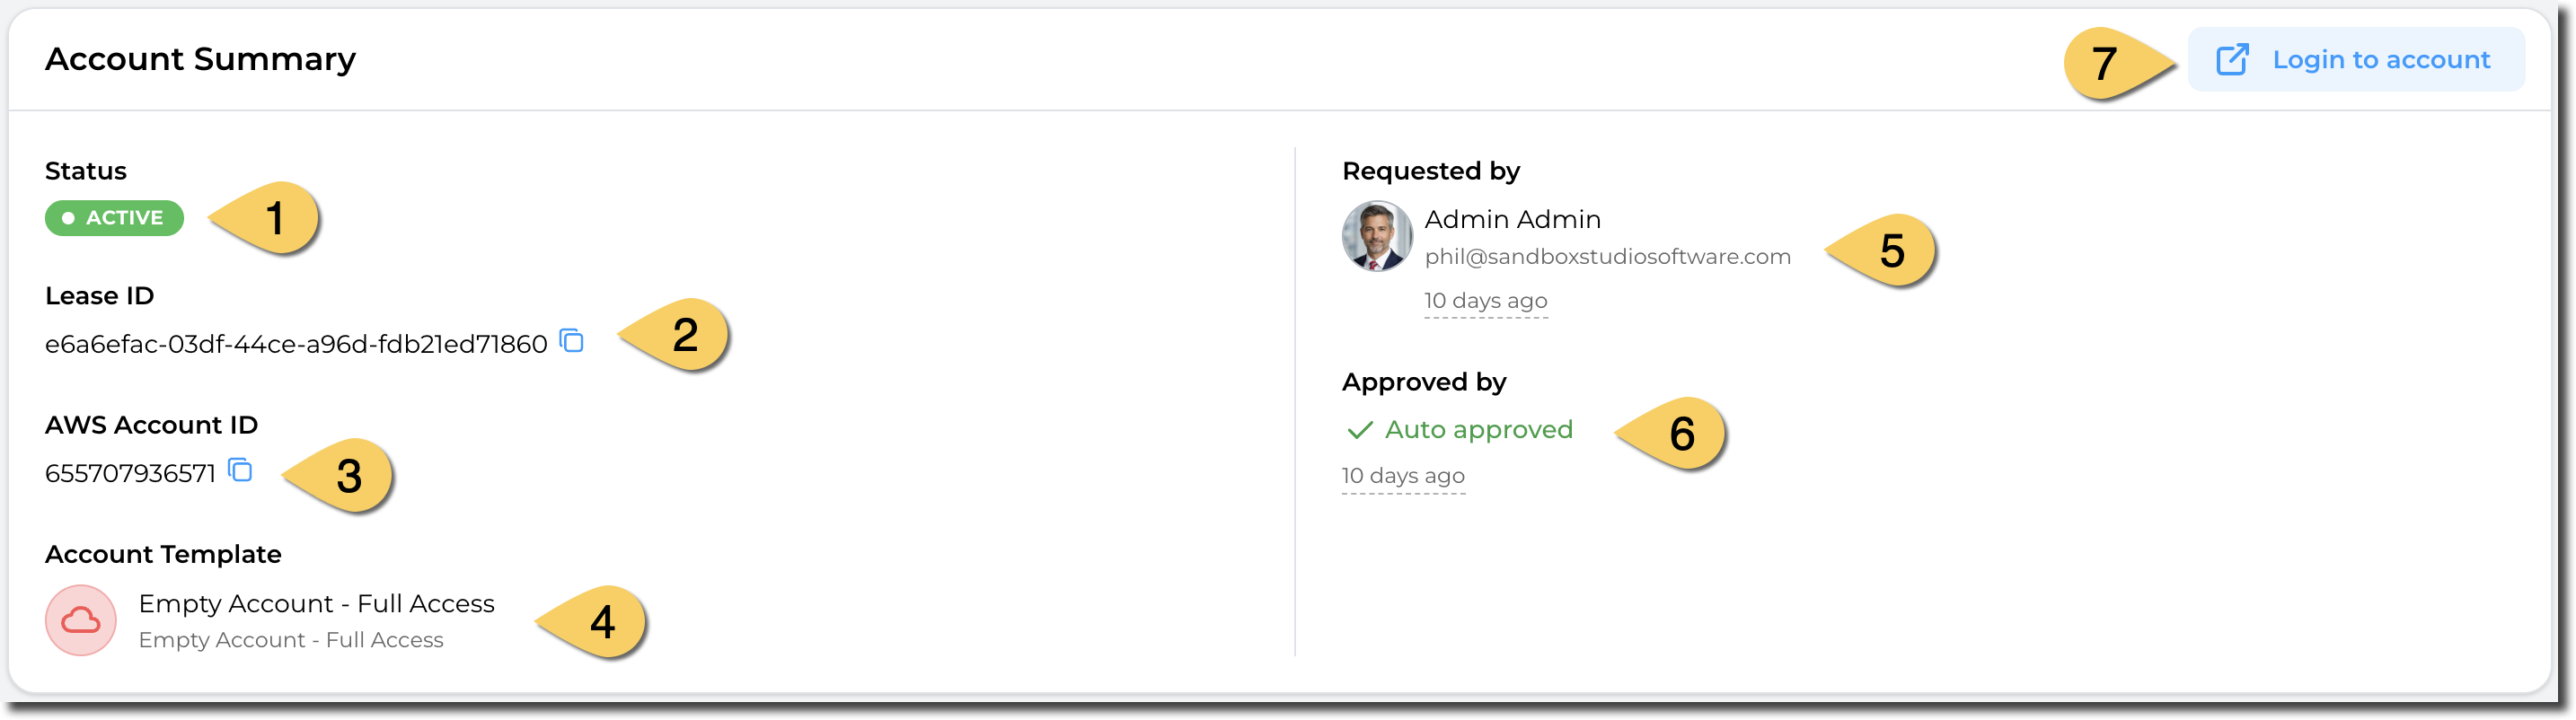2576x720 pixels.
Task: Click the green checkmark beside Auto approved
Action: [x=1359, y=430]
